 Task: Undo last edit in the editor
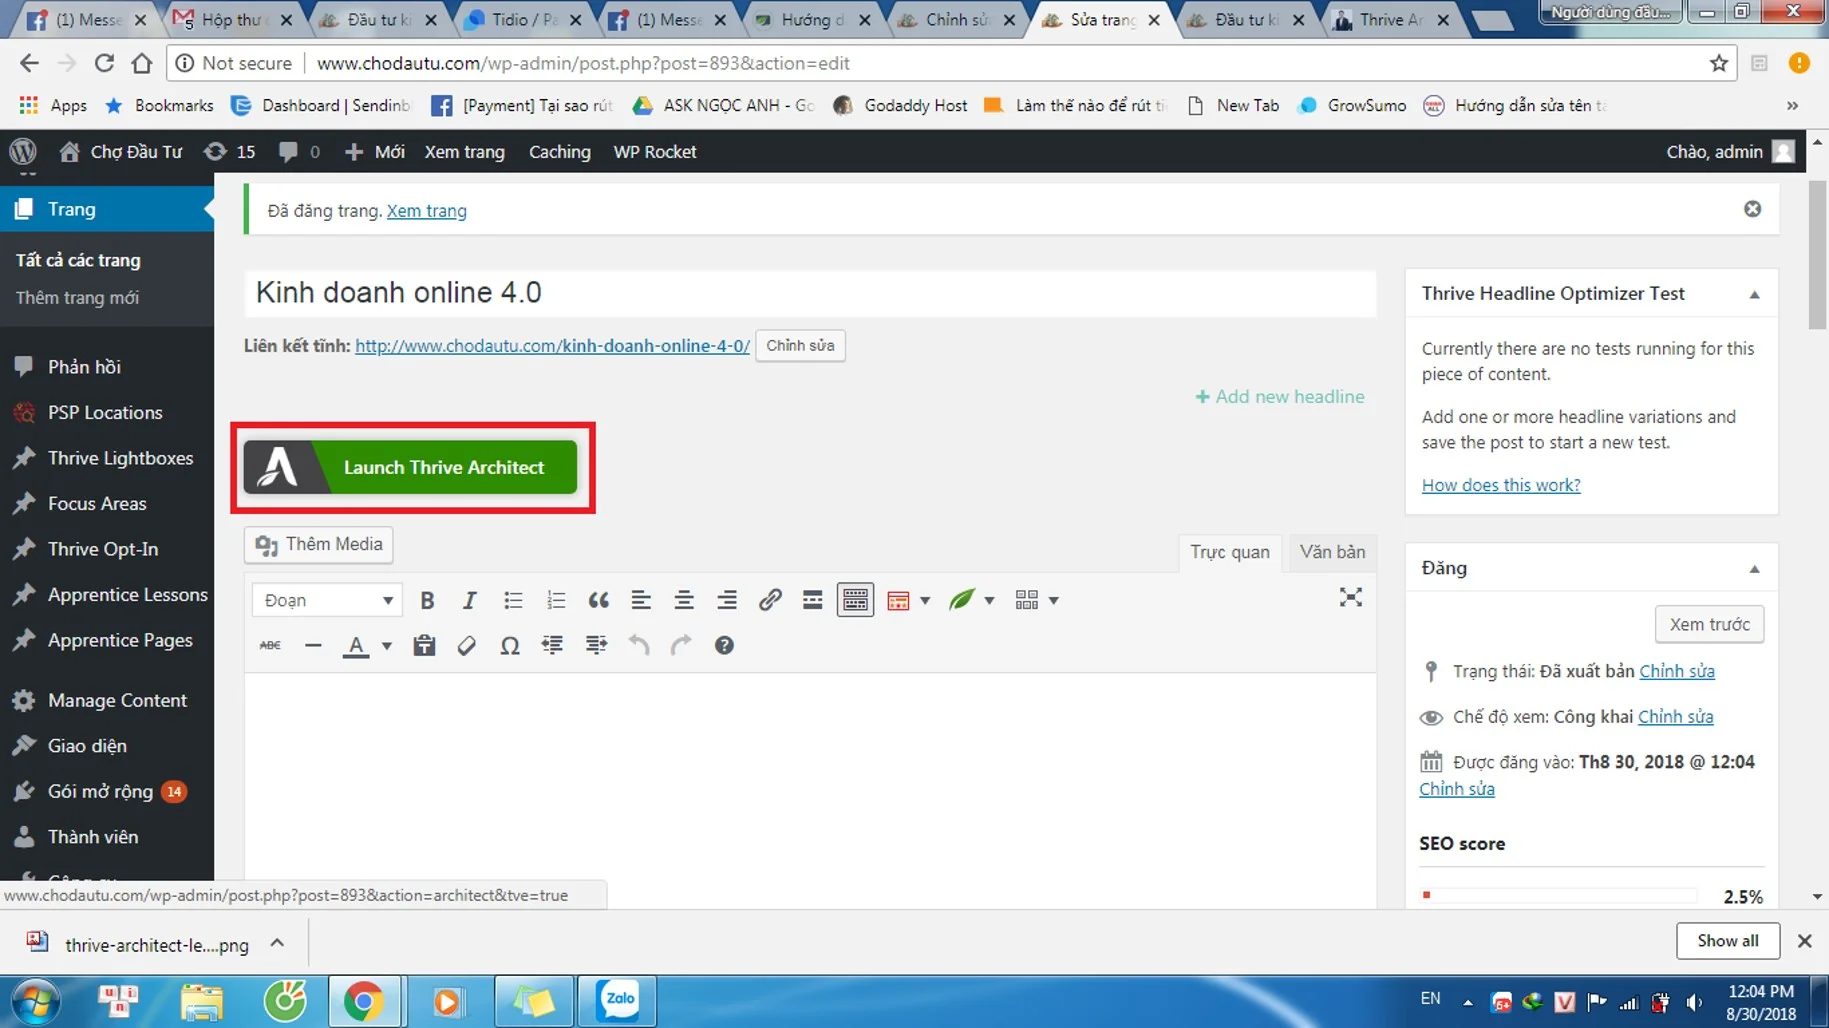639,645
